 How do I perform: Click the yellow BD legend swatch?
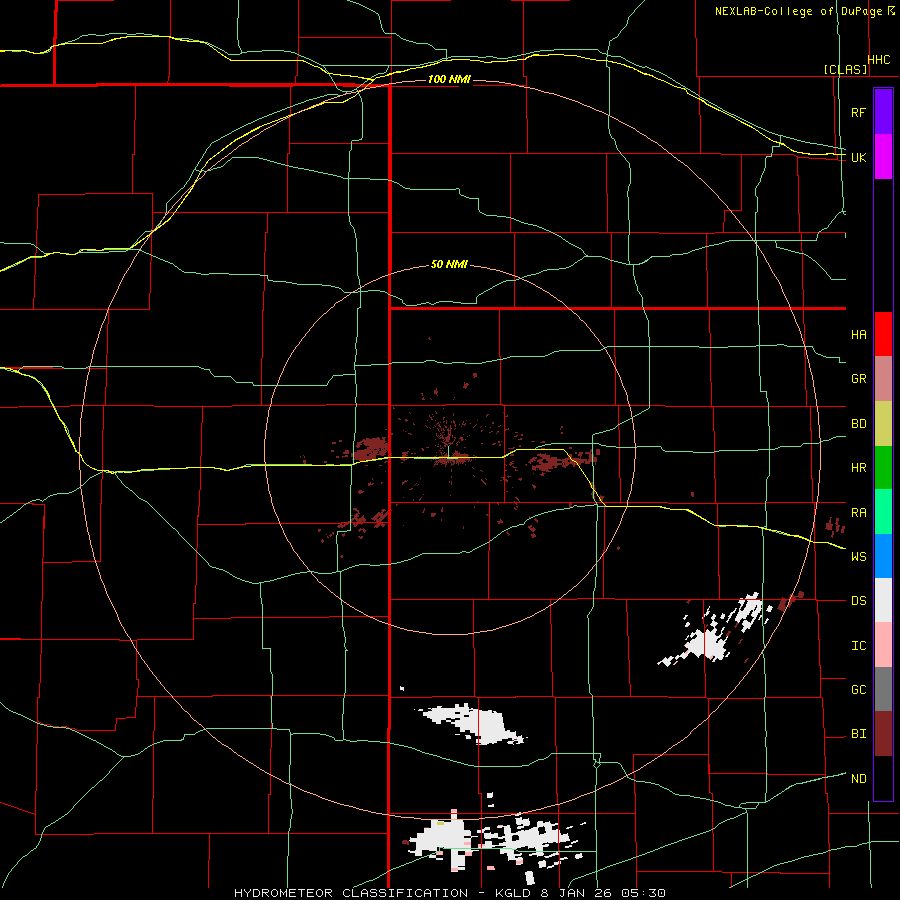point(883,424)
